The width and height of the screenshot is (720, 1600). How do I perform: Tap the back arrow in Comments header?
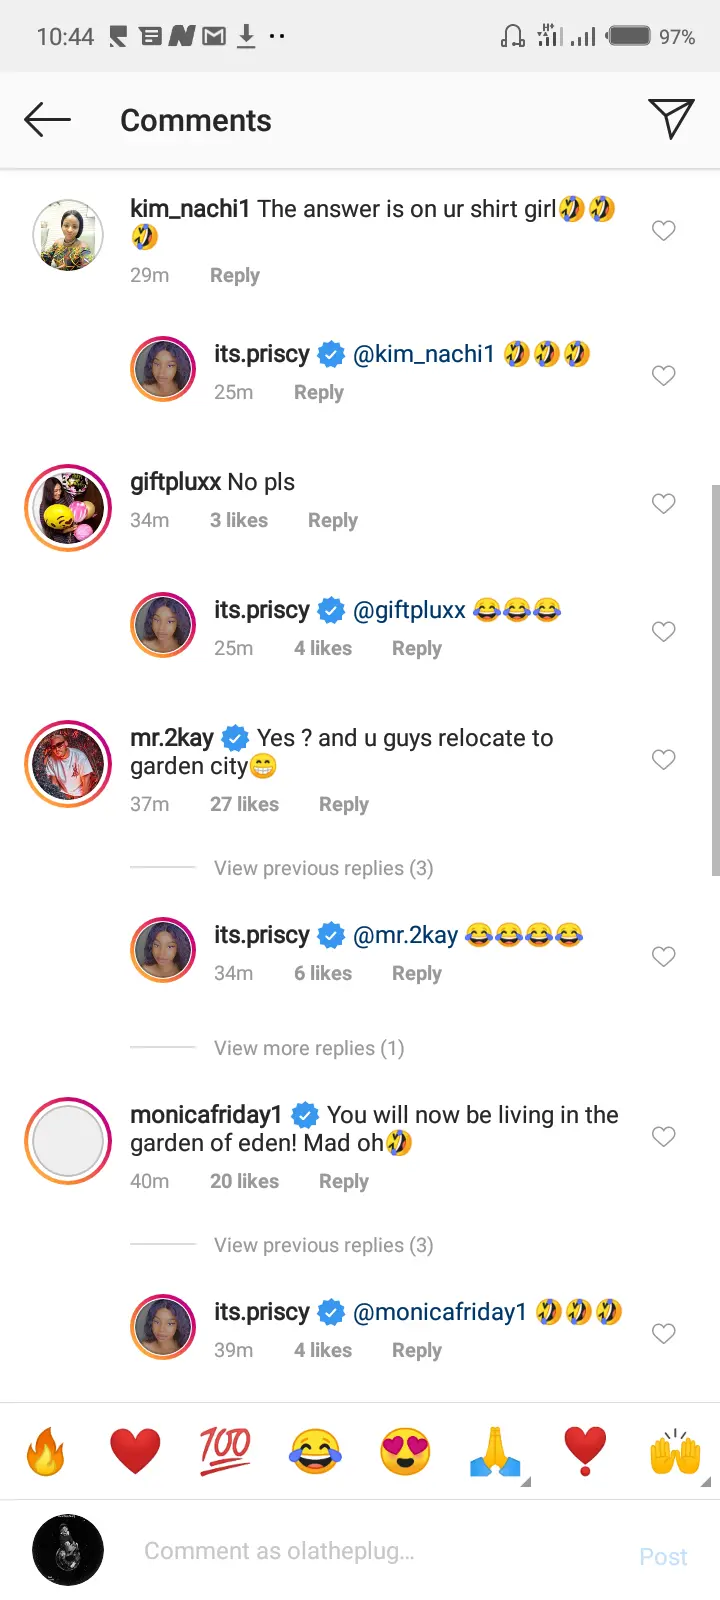pyautogui.click(x=47, y=120)
